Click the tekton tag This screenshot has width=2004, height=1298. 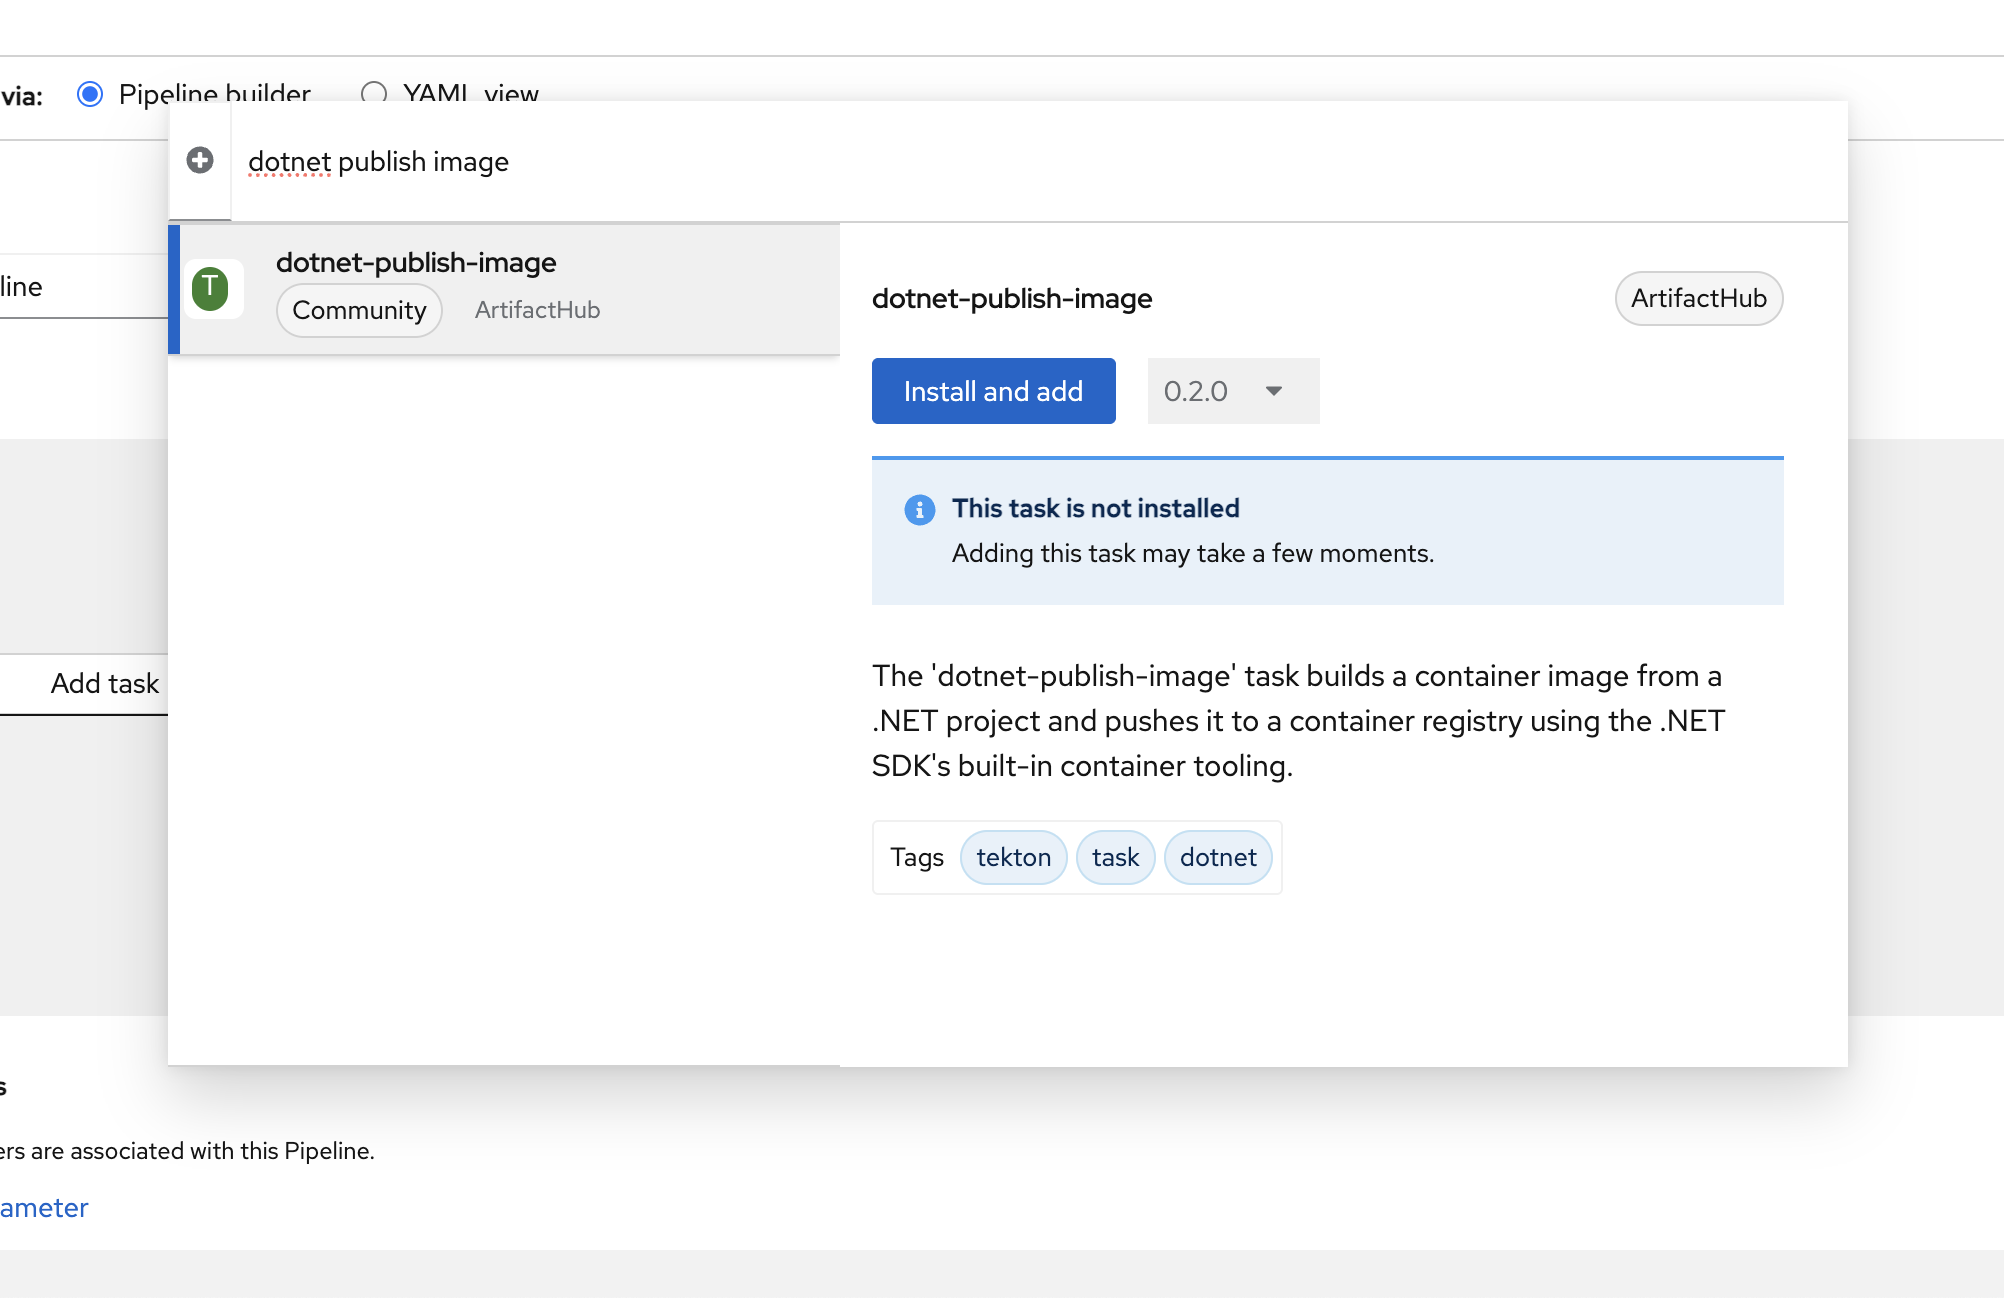[x=1013, y=857]
